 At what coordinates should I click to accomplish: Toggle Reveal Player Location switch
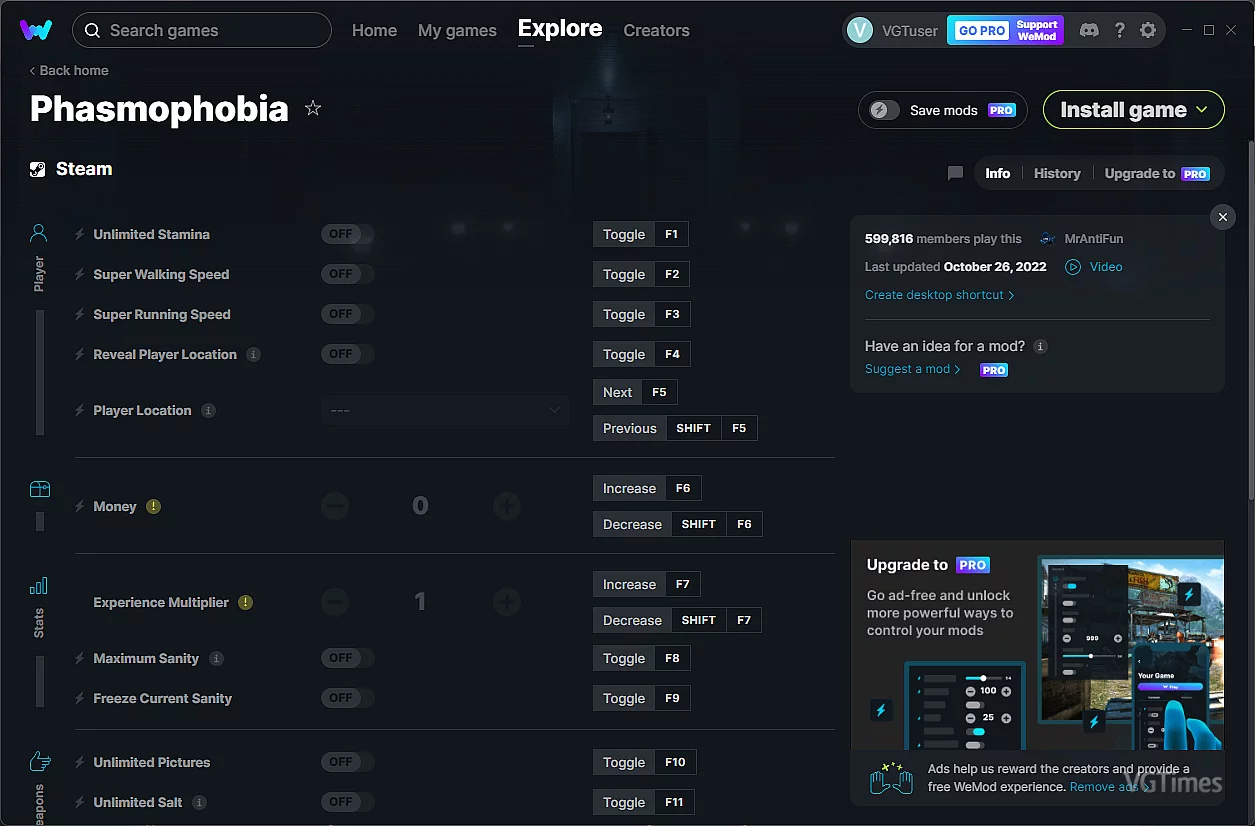tap(347, 354)
